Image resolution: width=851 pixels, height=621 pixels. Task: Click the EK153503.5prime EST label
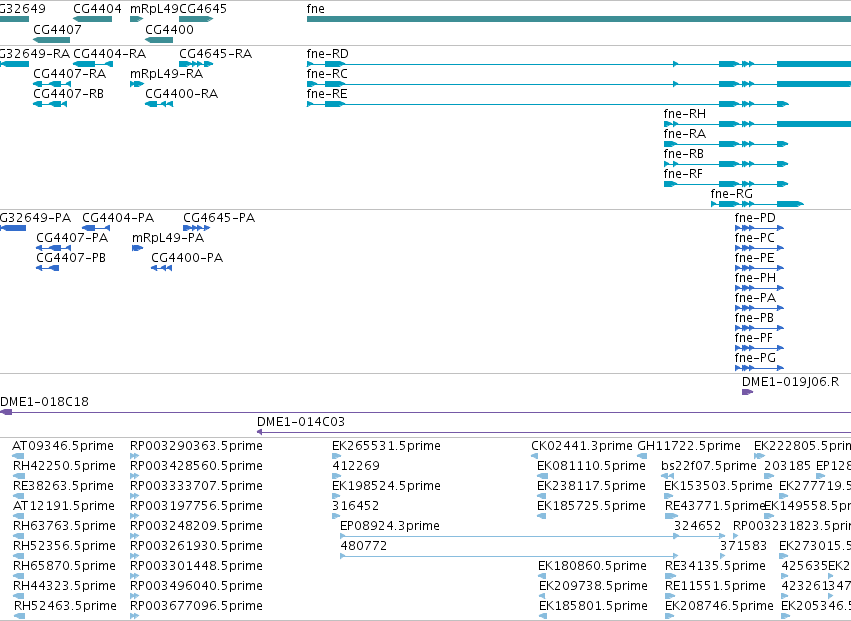(x=719, y=486)
